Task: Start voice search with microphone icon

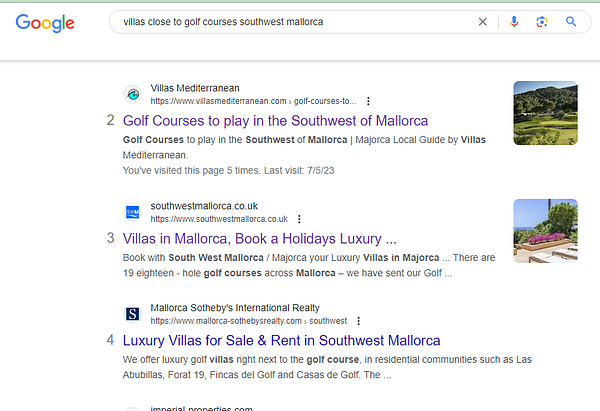Action: 514,21
